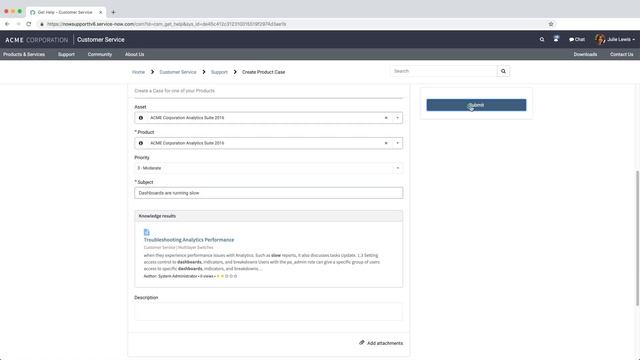The height and width of the screenshot is (360, 640).
Task: Open Downloads in navigation bar
Action: pyautogui.click(x=585, y=54)
